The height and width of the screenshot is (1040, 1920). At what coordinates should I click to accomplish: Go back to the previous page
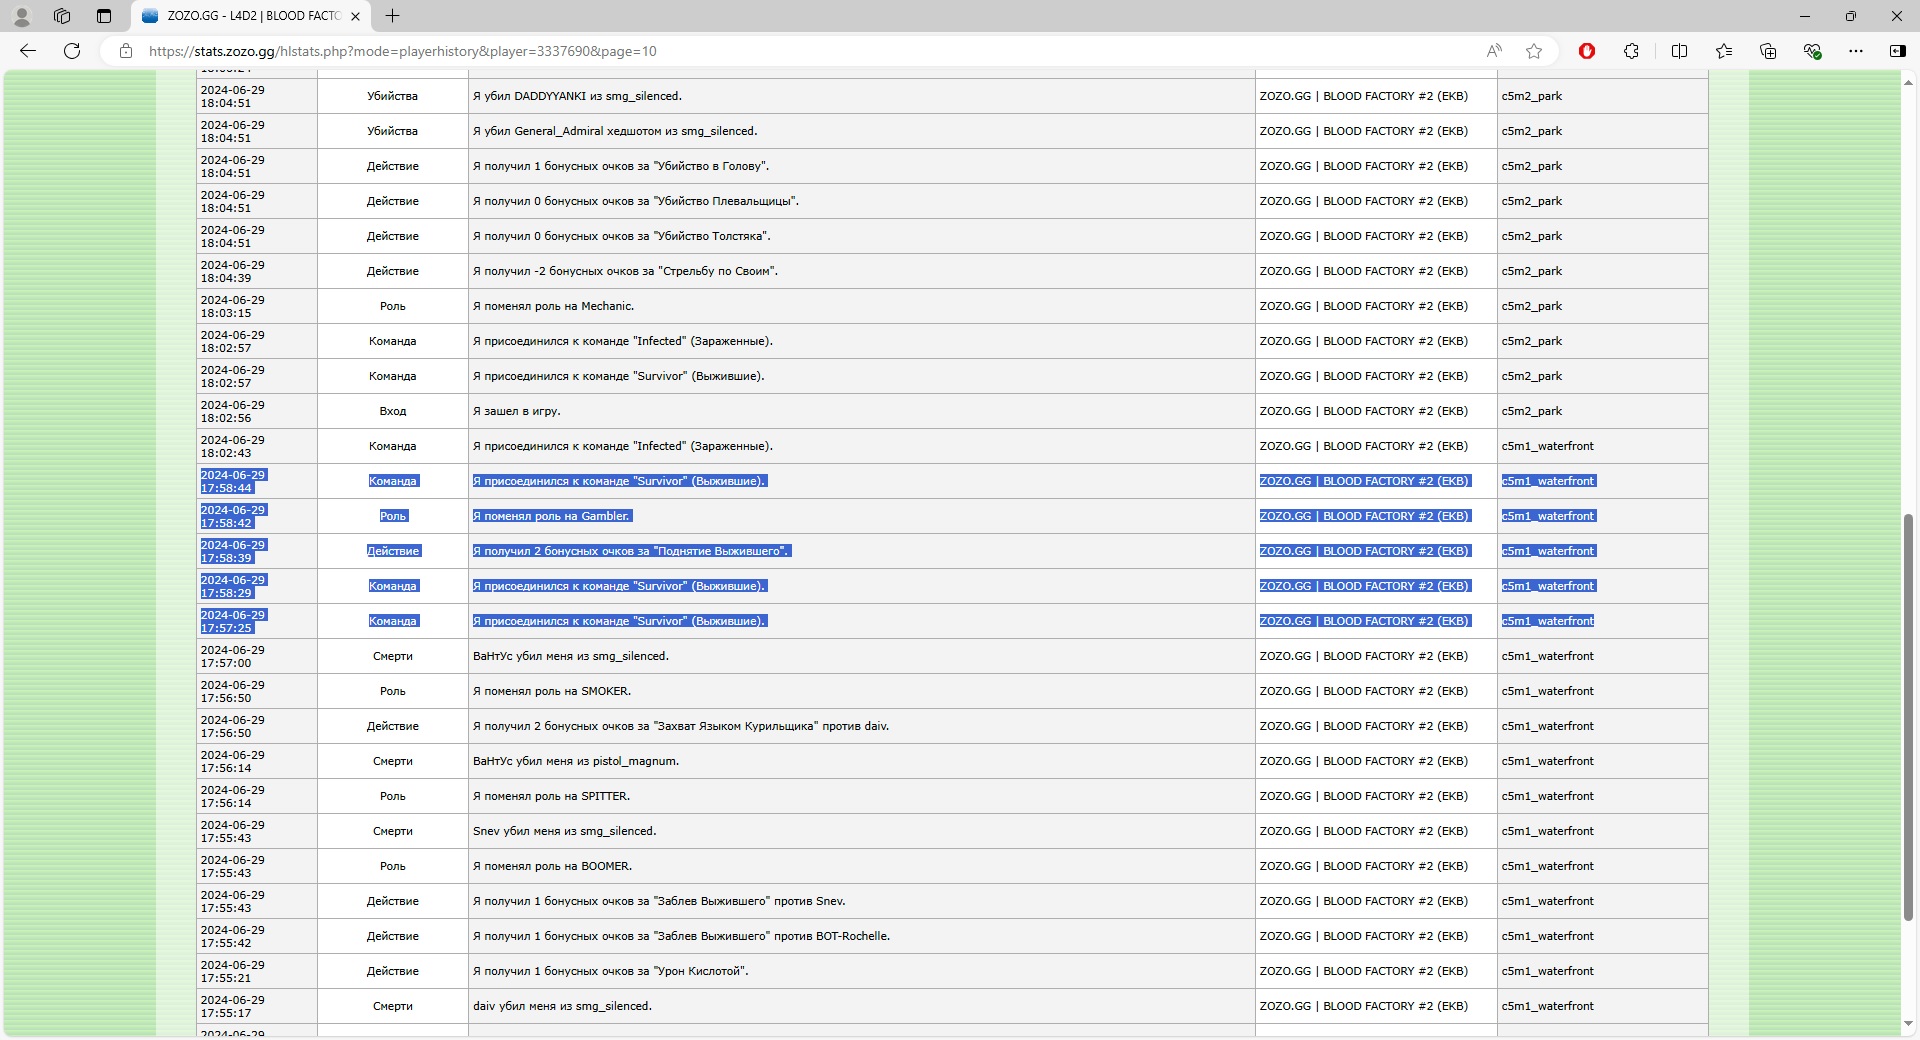(x=28, y=51)
